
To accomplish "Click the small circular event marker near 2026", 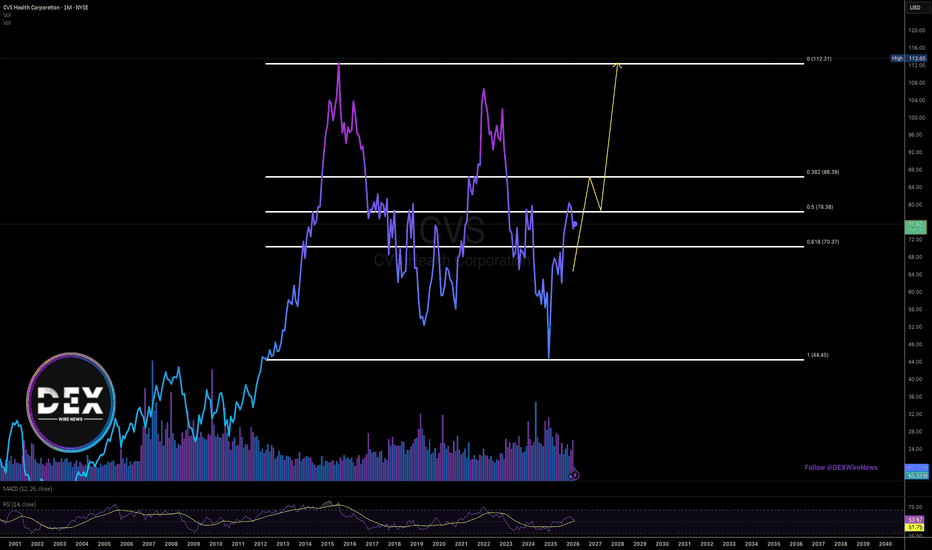I will [x=574, y=474].
